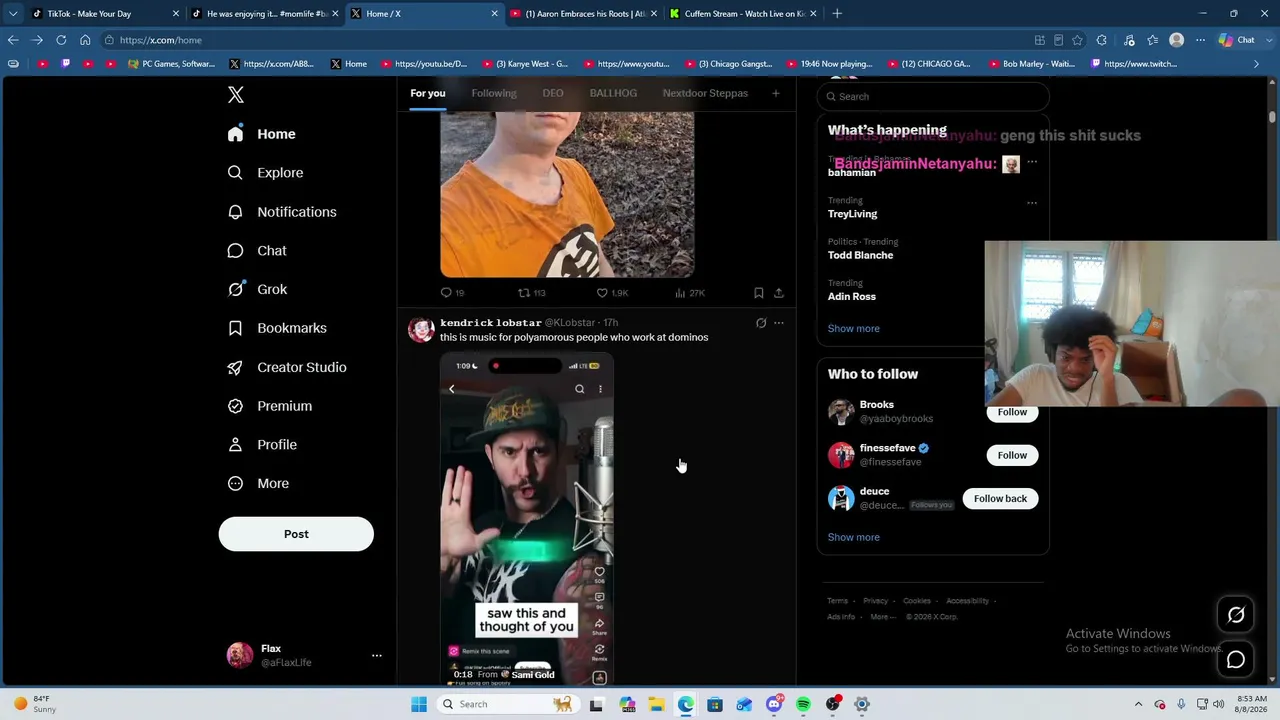Refresh the browser page

point(61,40)
